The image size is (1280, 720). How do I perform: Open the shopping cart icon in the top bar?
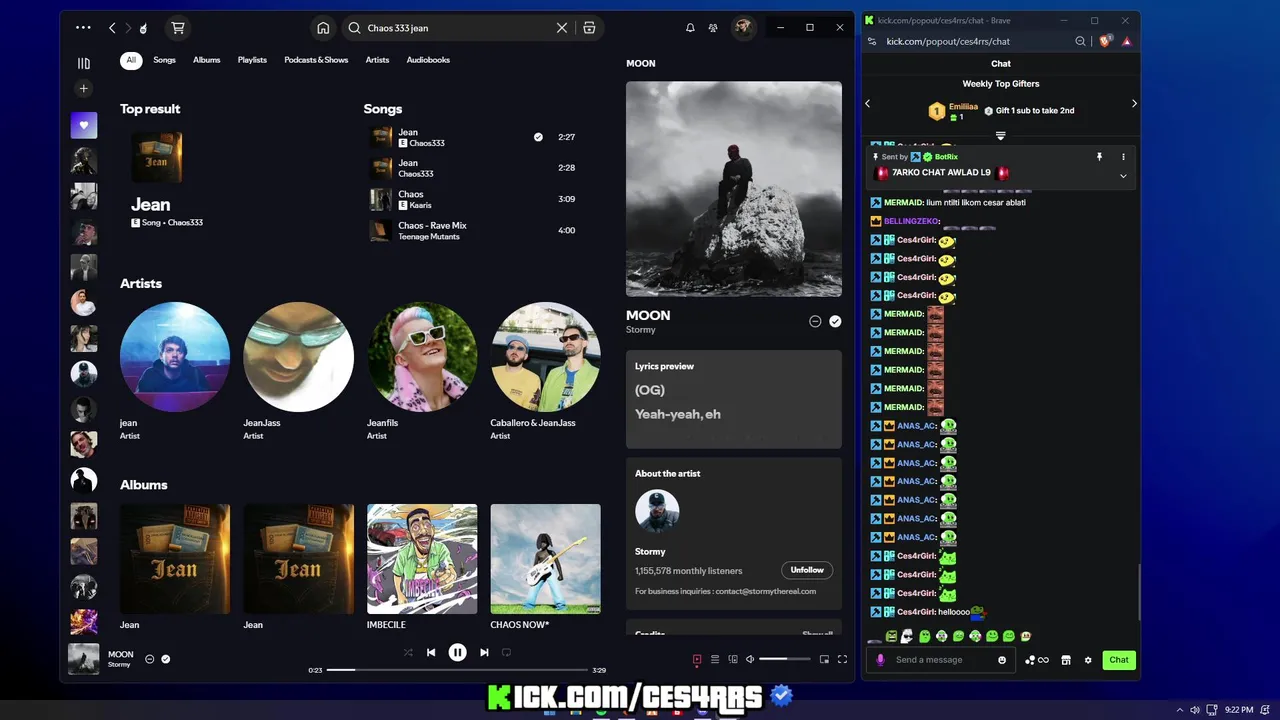(178, 28)
